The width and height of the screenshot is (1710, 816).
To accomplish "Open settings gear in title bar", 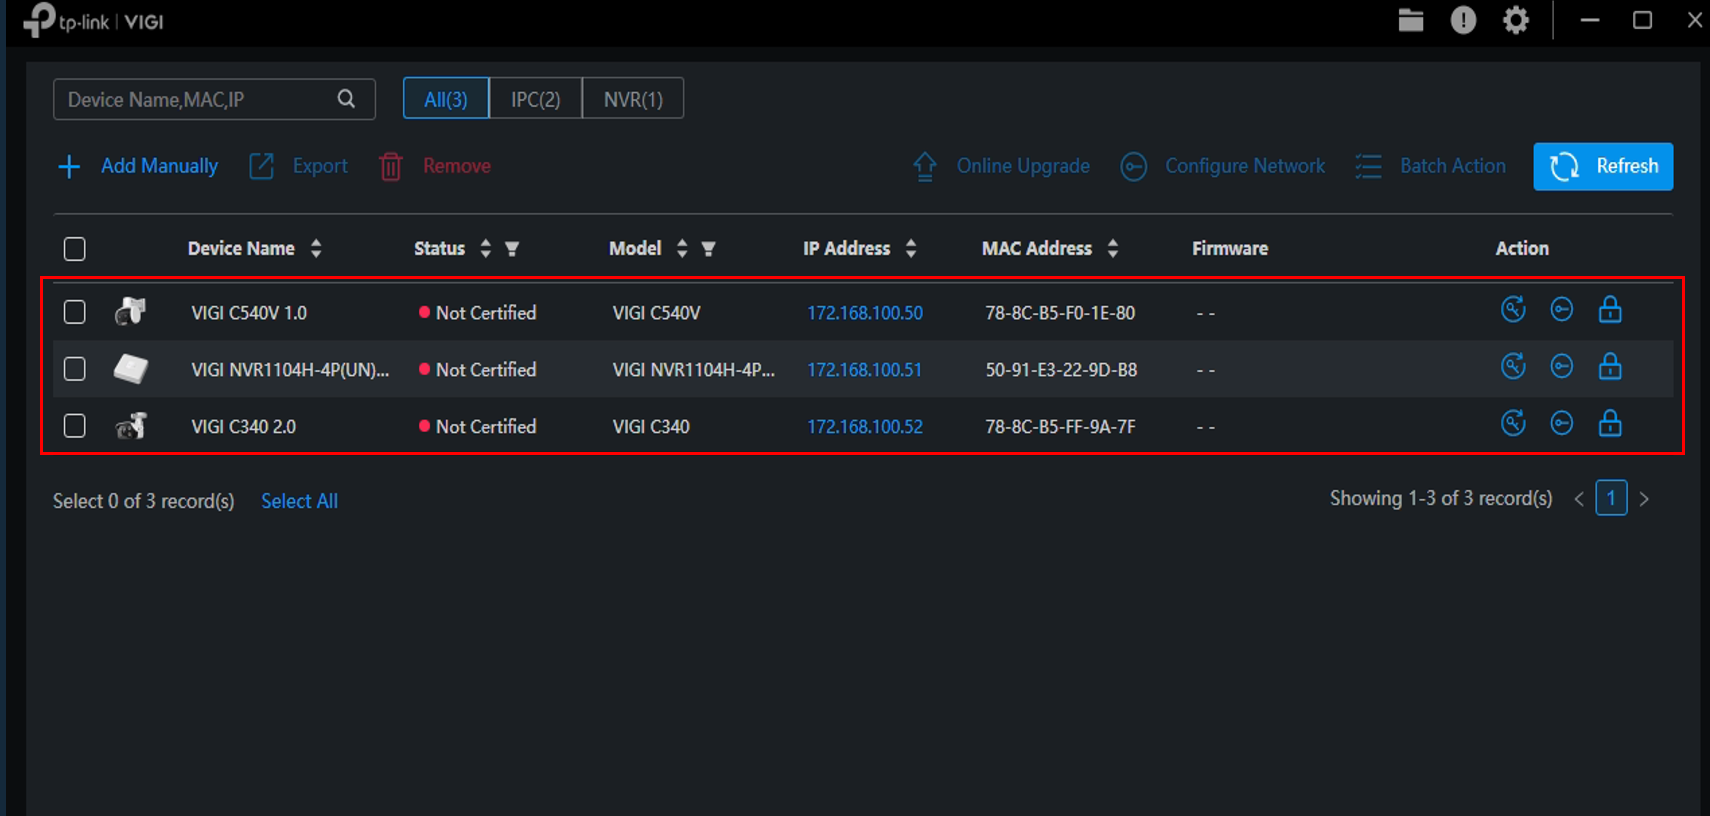I will (1516, 20).
